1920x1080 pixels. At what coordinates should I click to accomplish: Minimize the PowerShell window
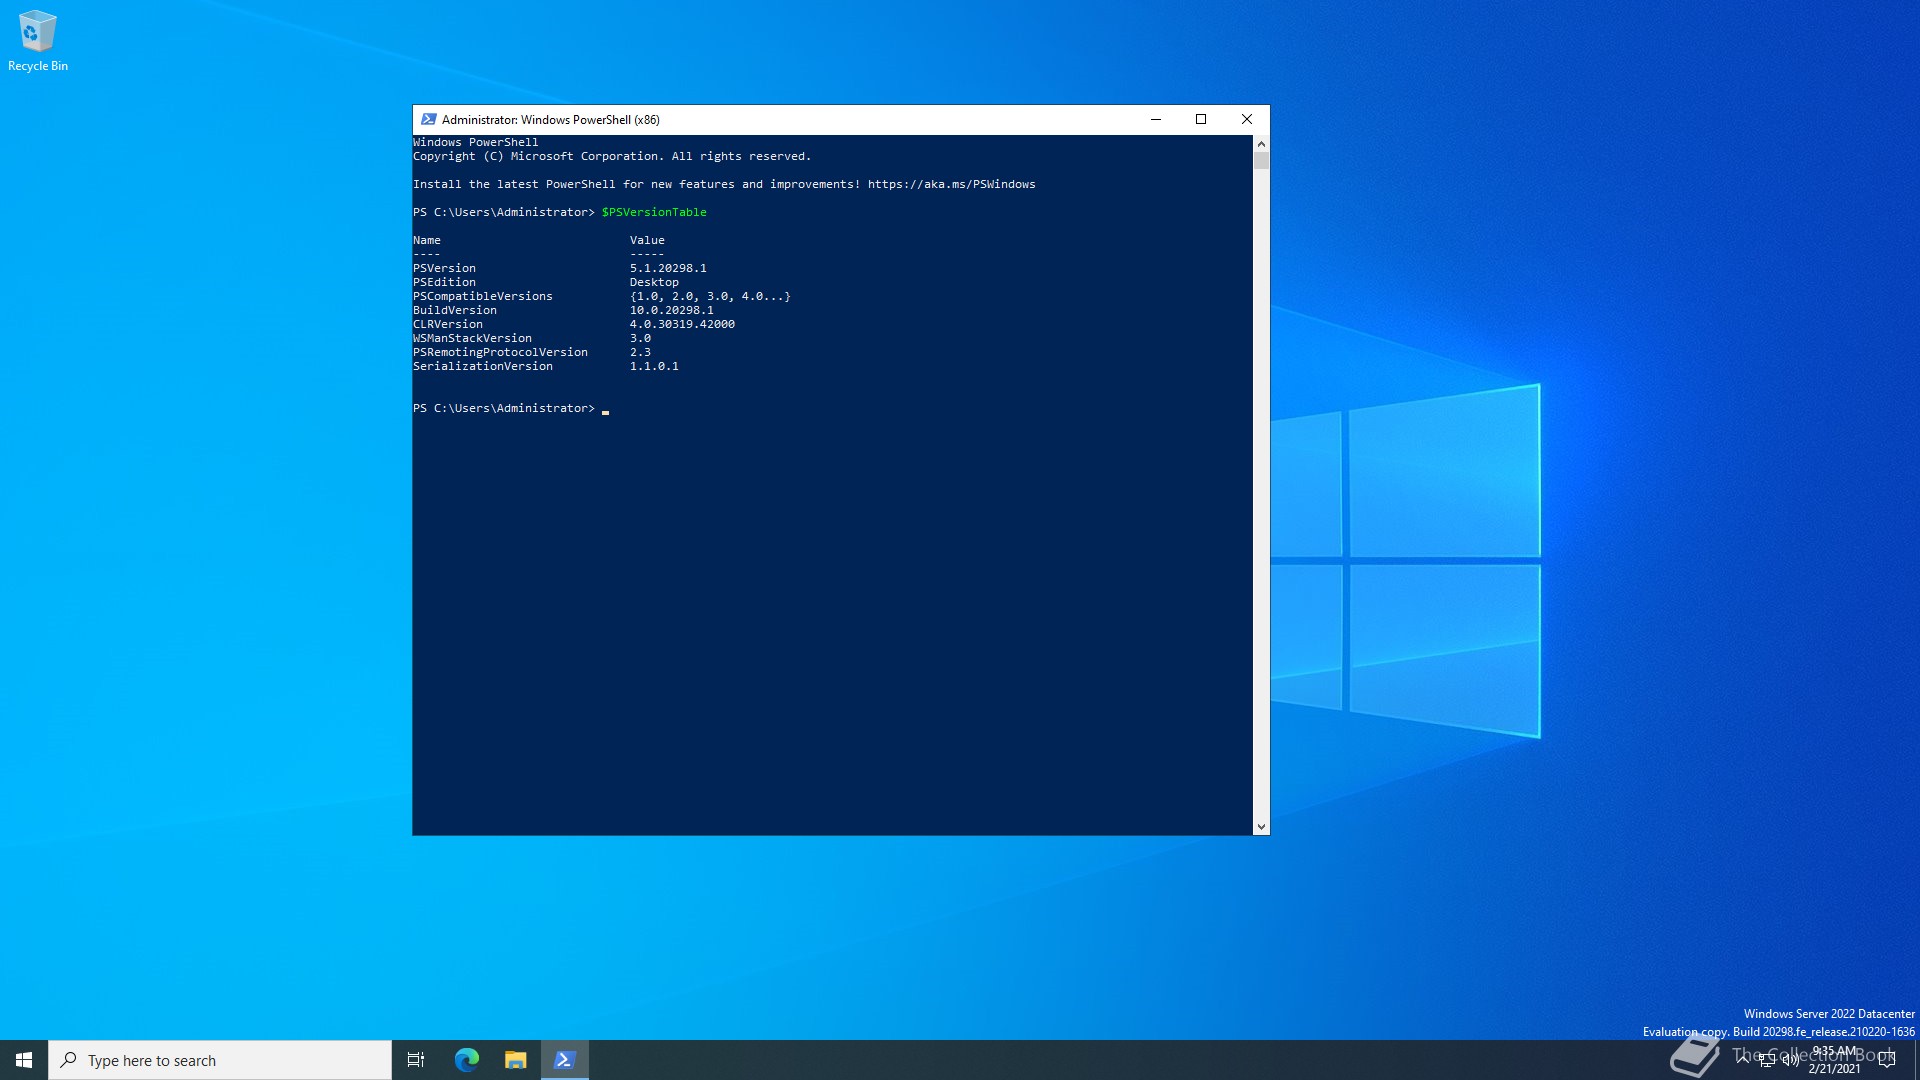(1156, 119)
